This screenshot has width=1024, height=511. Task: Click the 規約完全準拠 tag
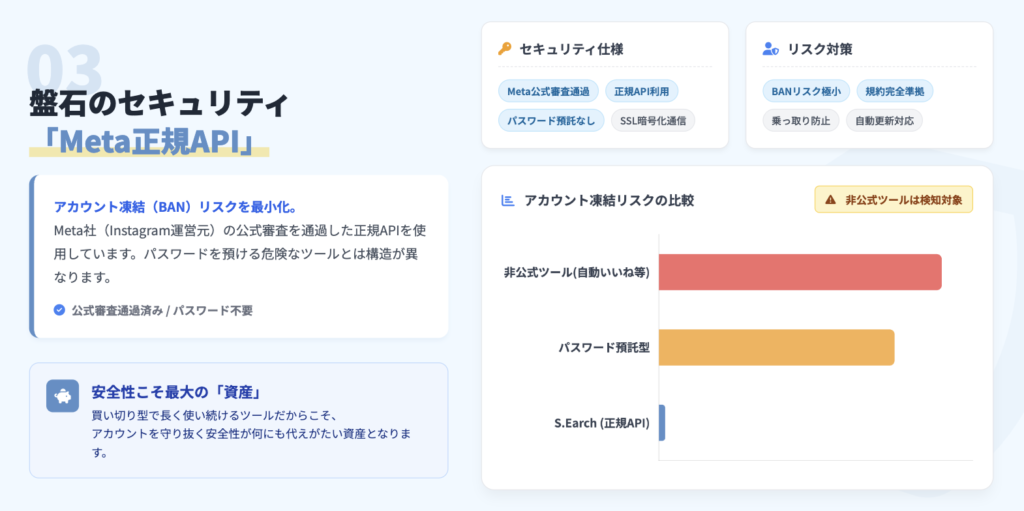(x=895, y=91)
